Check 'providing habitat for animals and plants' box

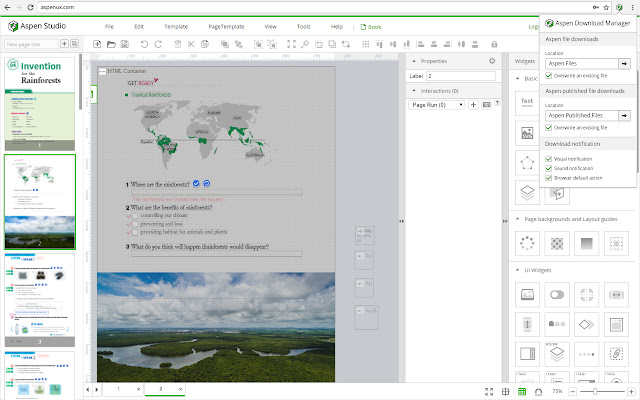[x=135, y=232]
